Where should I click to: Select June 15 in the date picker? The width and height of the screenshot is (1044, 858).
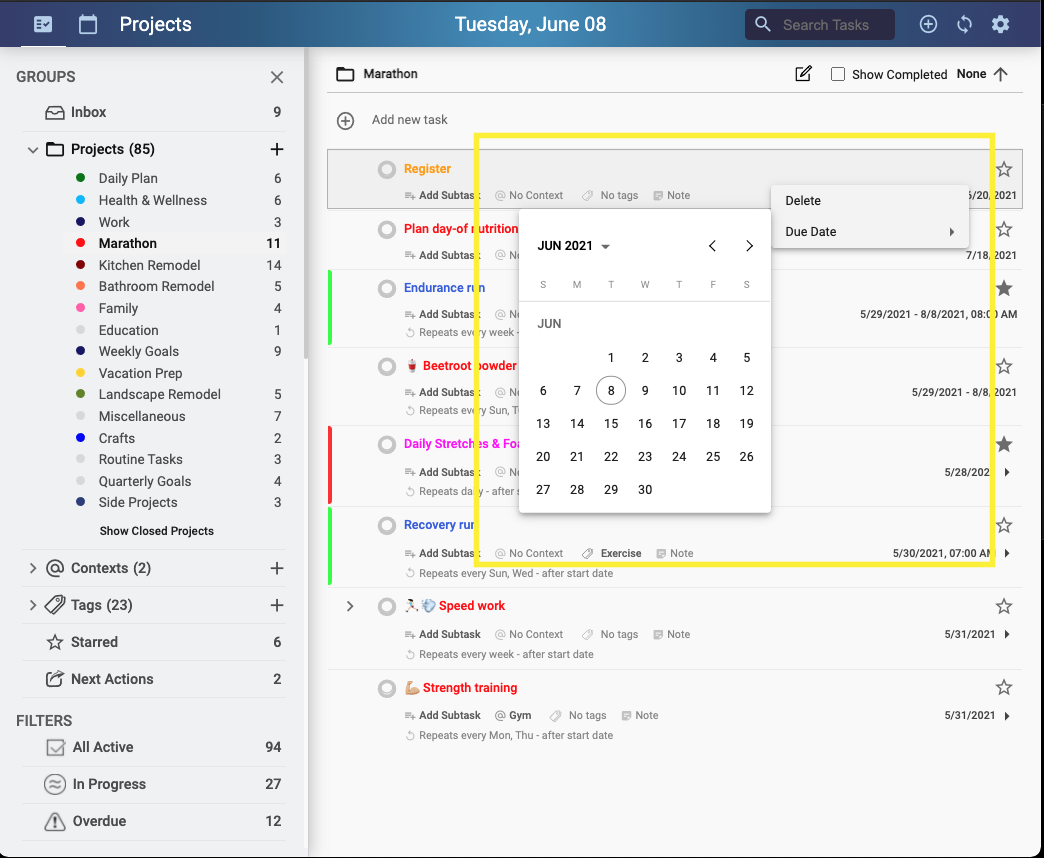click(611, 423)
